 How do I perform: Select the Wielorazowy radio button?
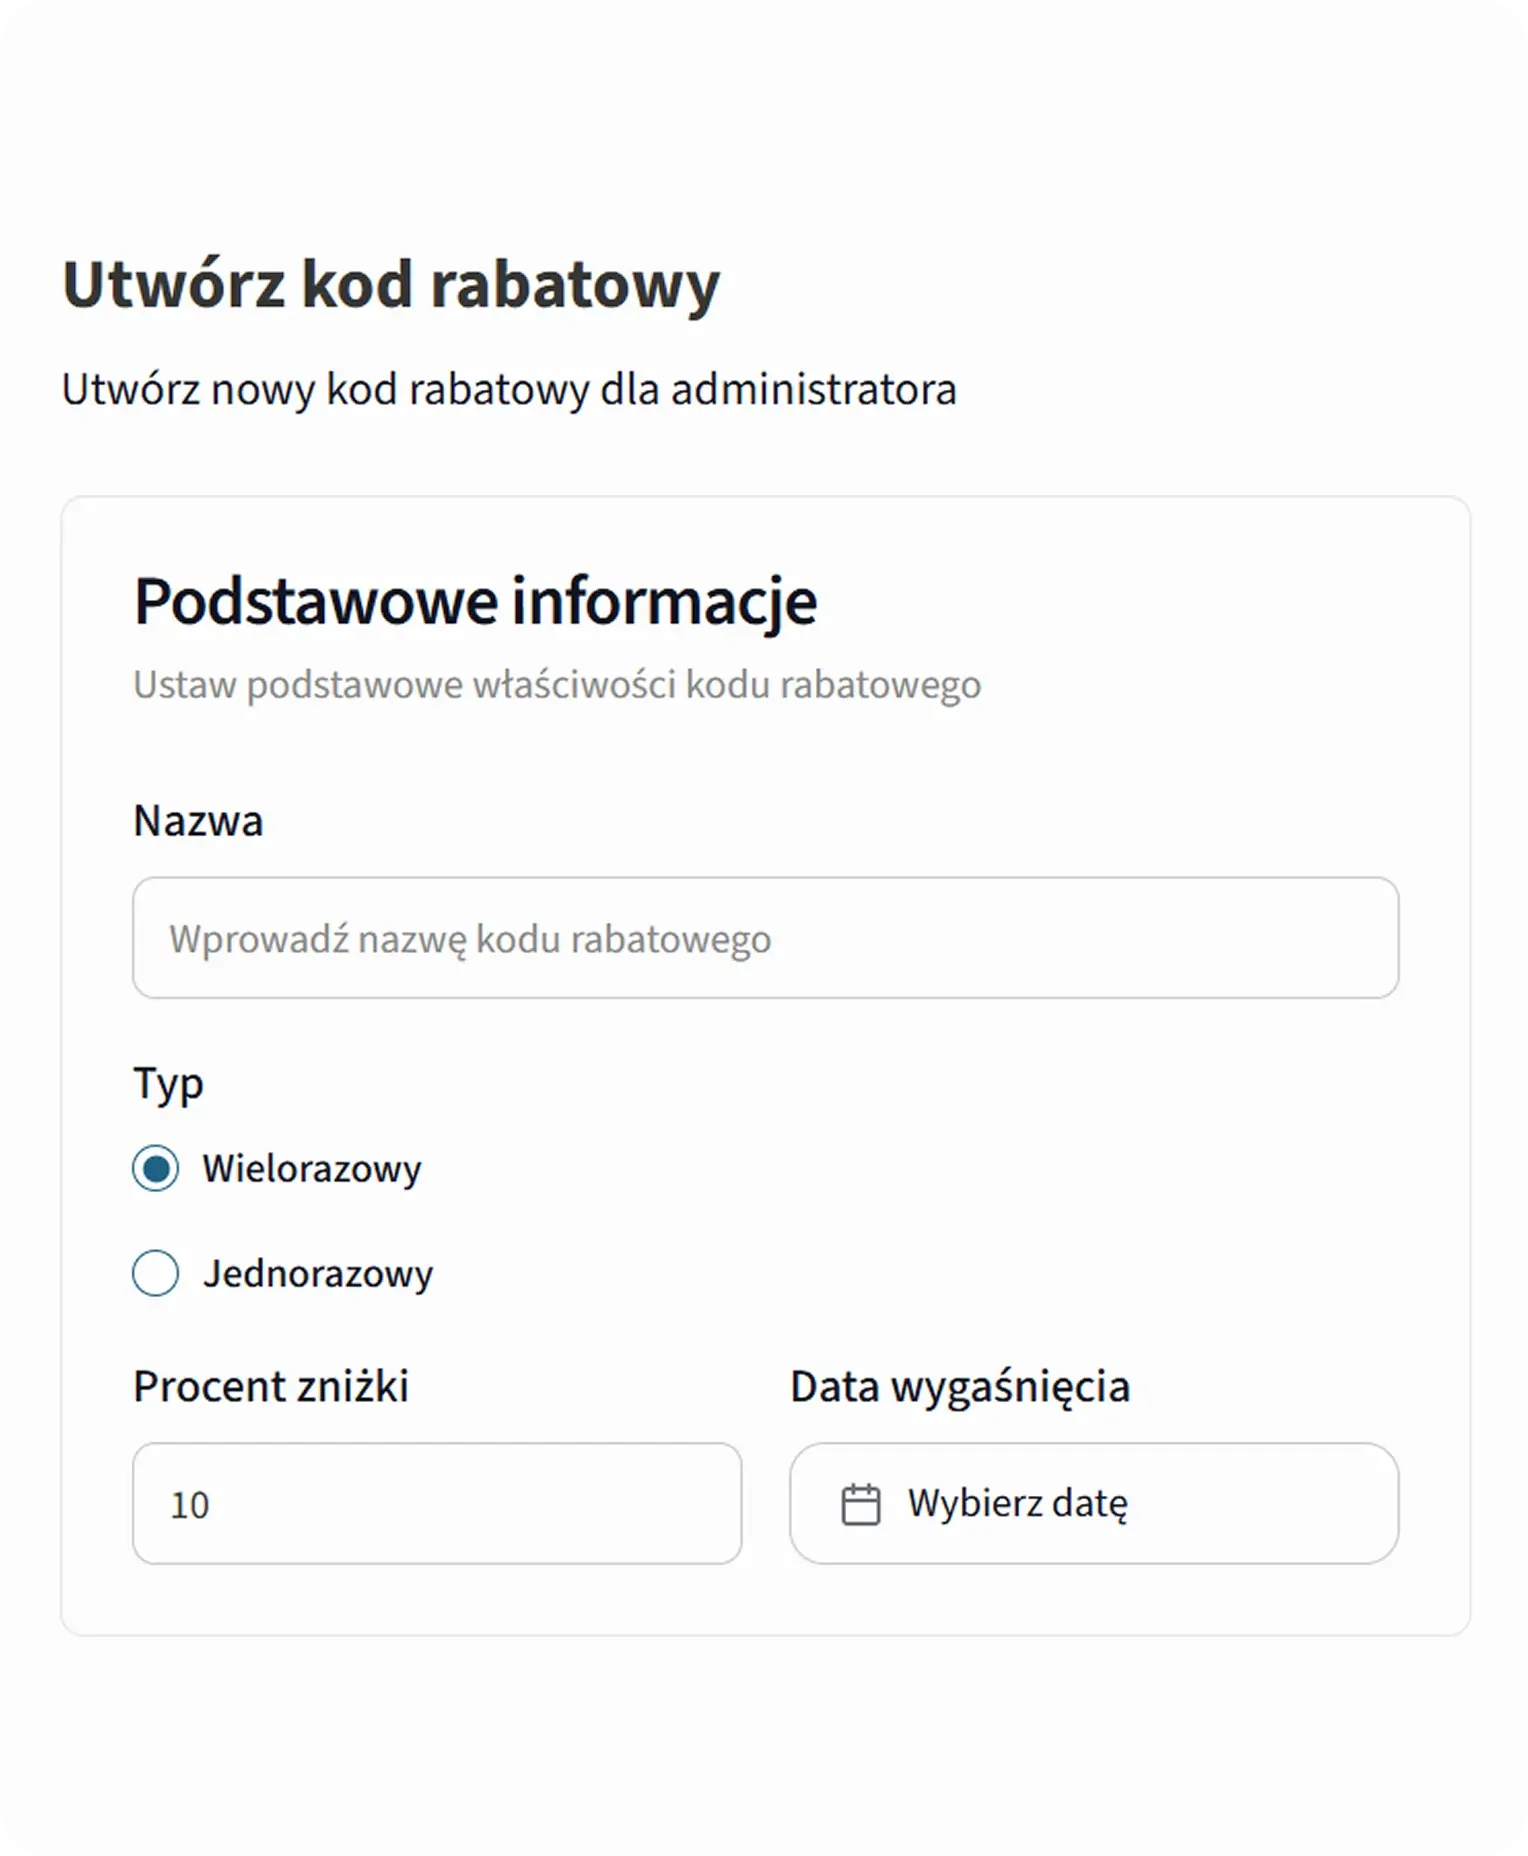(156, 1168)
